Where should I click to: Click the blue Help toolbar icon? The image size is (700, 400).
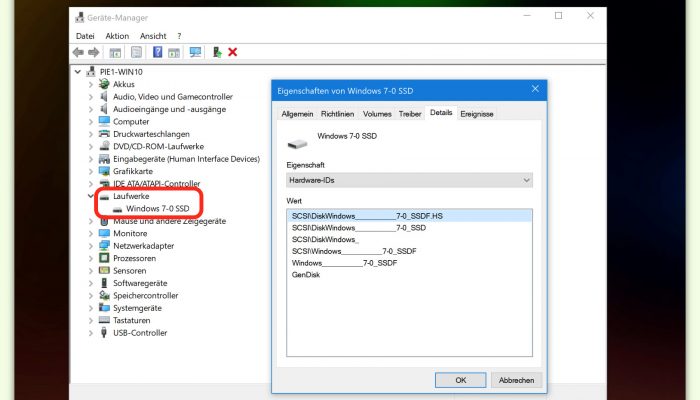158,52
